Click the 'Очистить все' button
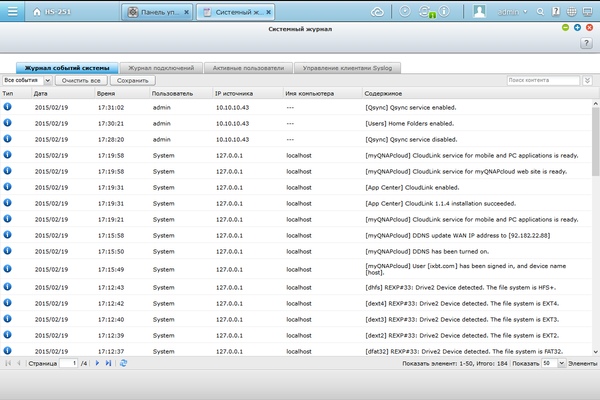This screenshot has height=400, width=600. pyautogui.click(x=81, y=79)
